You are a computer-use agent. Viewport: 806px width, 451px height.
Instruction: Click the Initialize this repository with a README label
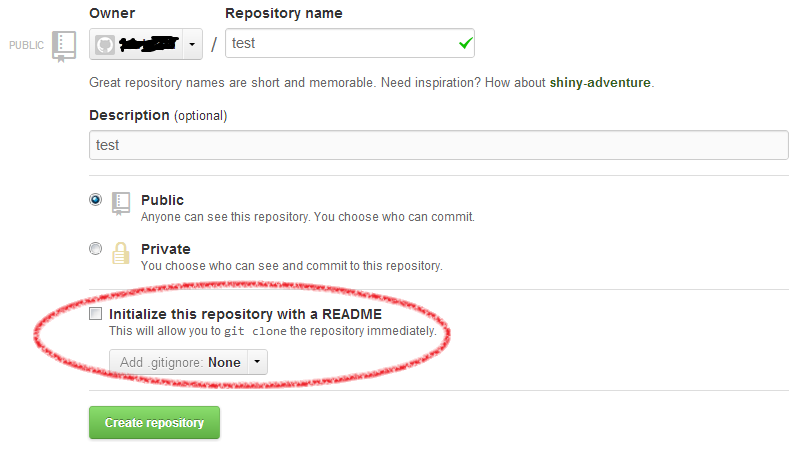click(245, 314)
